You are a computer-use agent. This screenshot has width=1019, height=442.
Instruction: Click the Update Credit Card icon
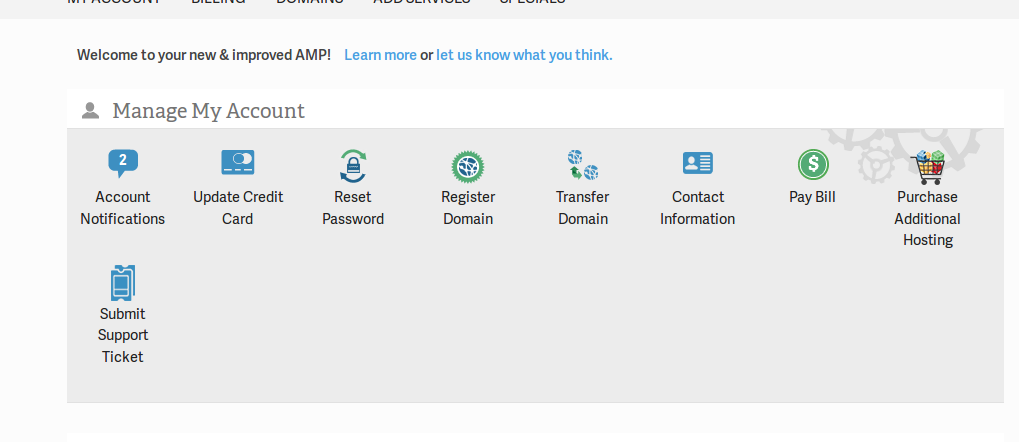click(x=238, y=163)
